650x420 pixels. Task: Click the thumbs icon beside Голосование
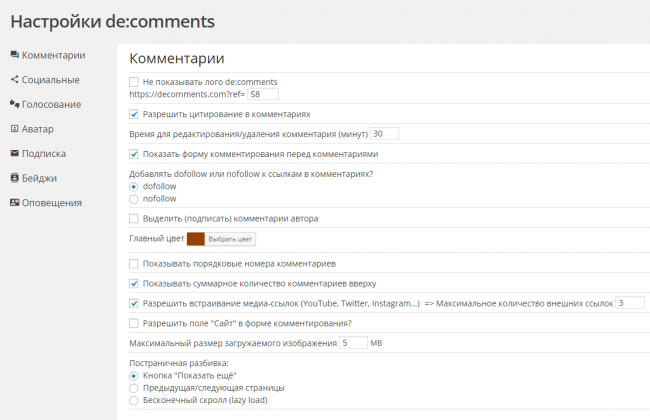(x=14, y=104)
